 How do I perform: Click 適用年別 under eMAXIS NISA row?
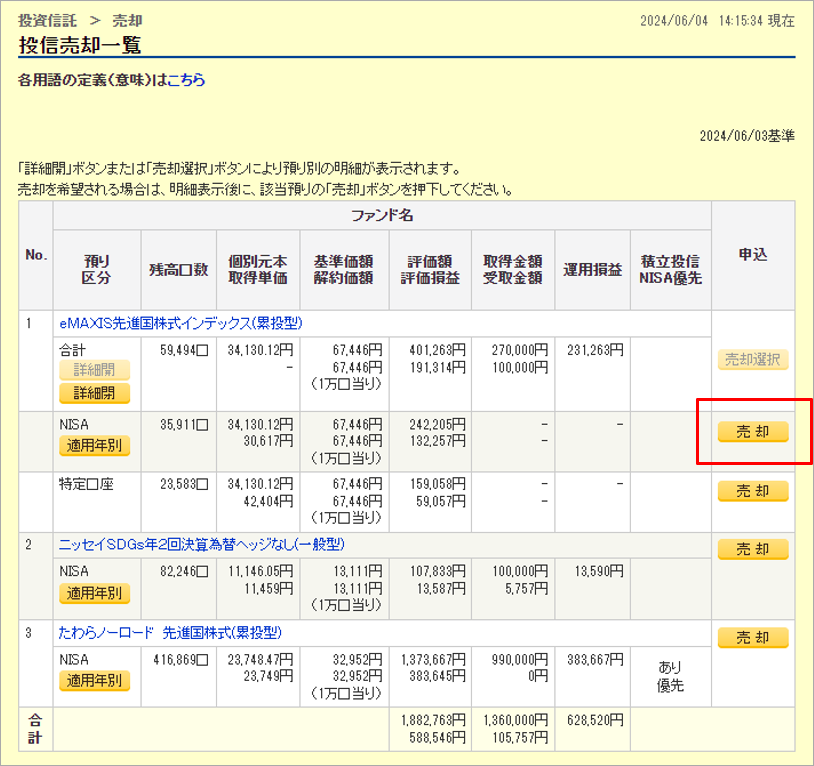pos(94,446)
